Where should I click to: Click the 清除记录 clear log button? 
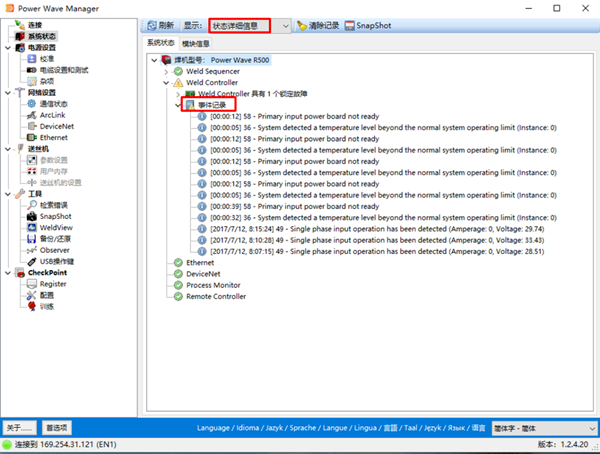(318, 26)
